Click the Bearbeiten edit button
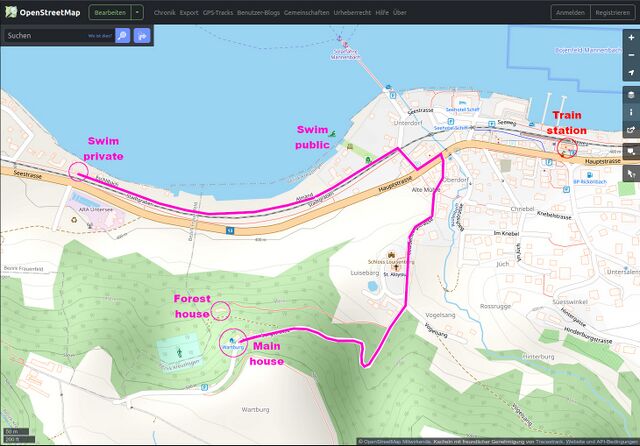The image size is (640, 446). [x=109, y=12]
